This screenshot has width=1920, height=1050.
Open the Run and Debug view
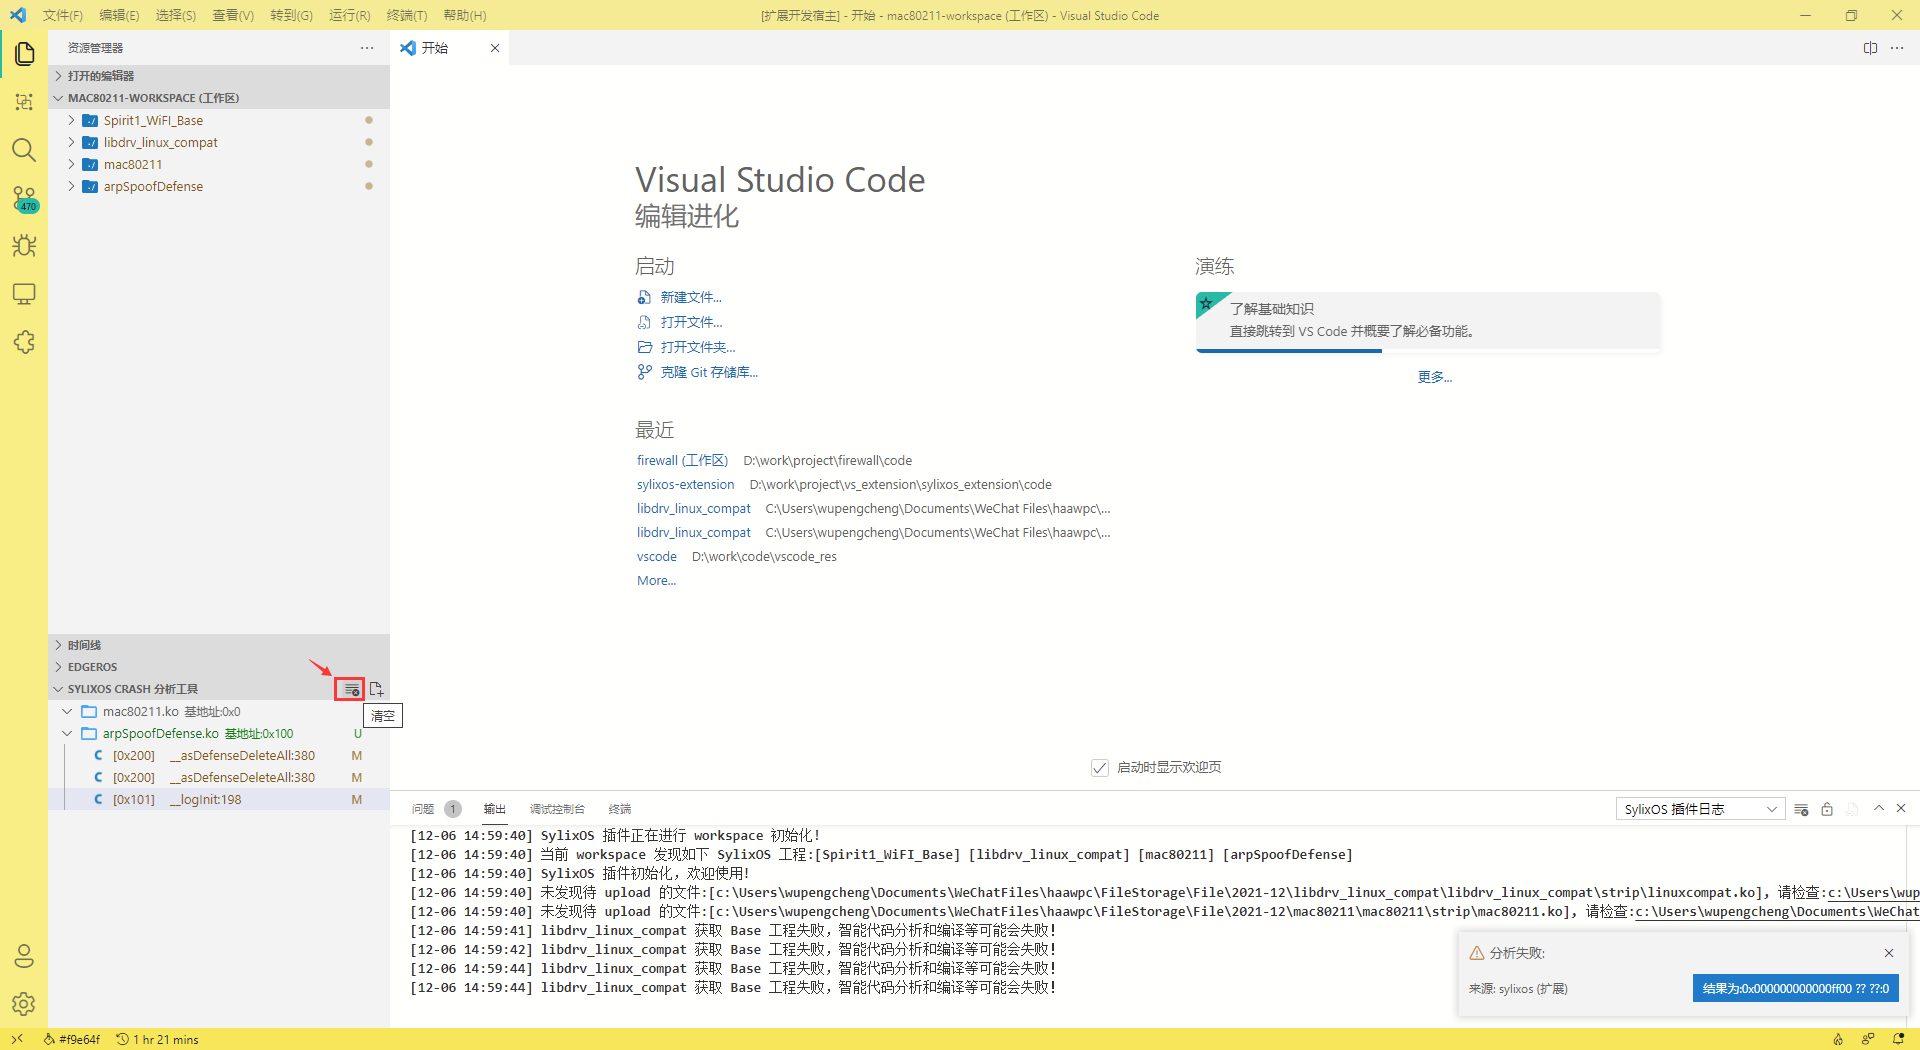coord(24,246)
